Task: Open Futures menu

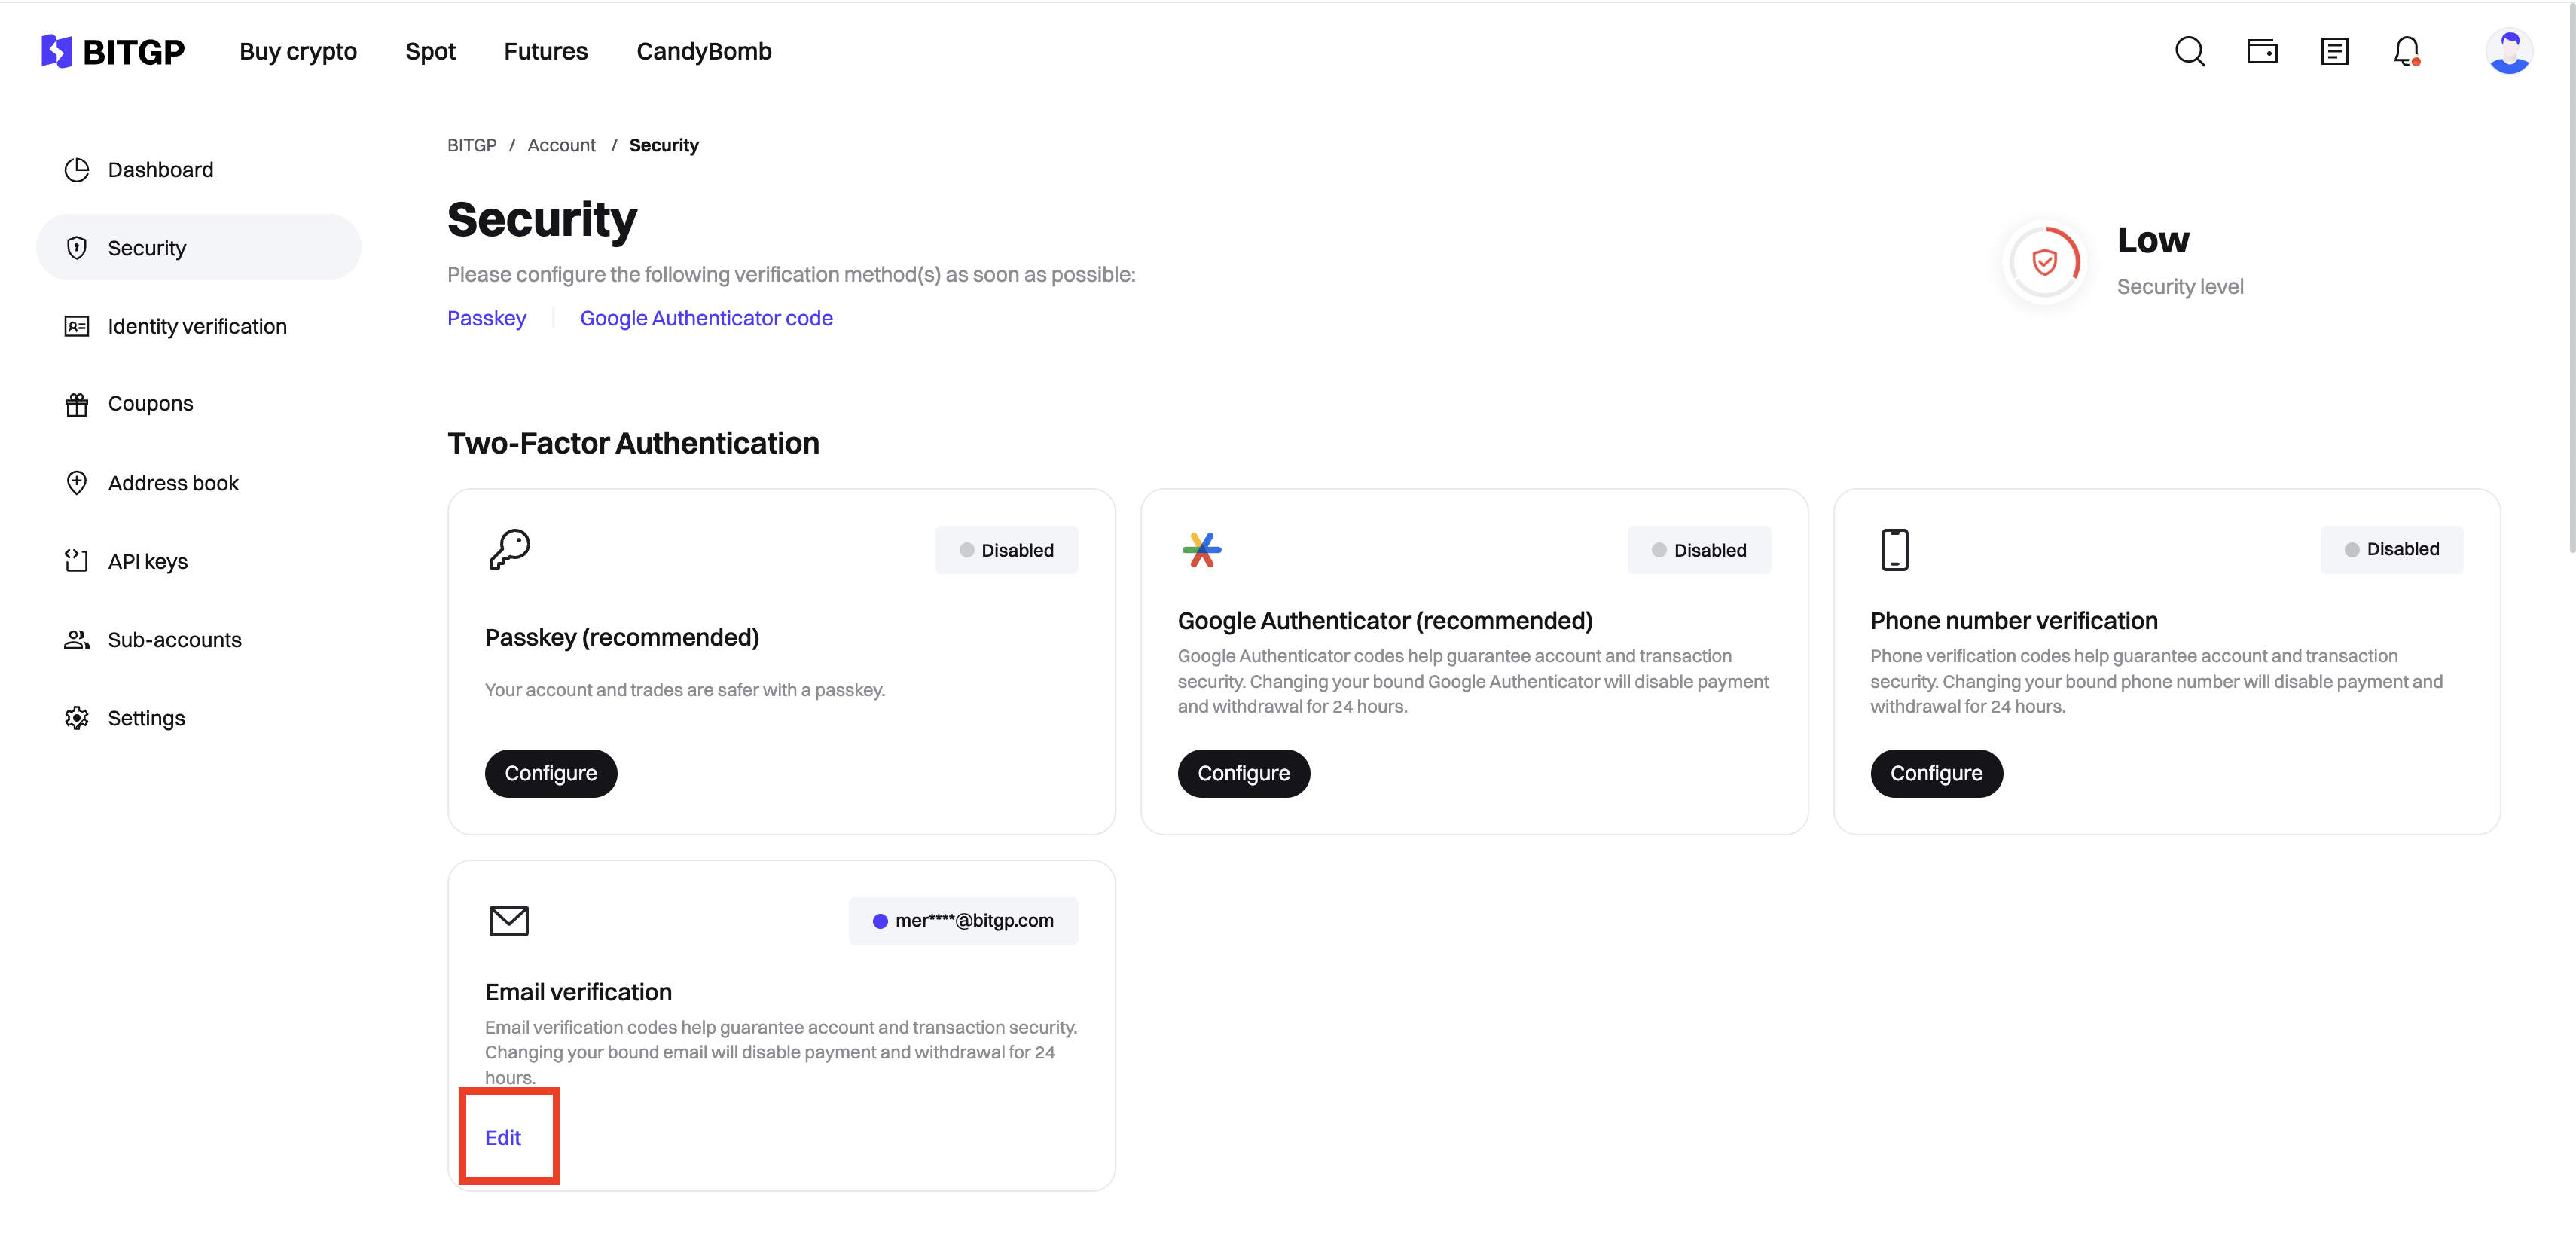Action: 546,51
